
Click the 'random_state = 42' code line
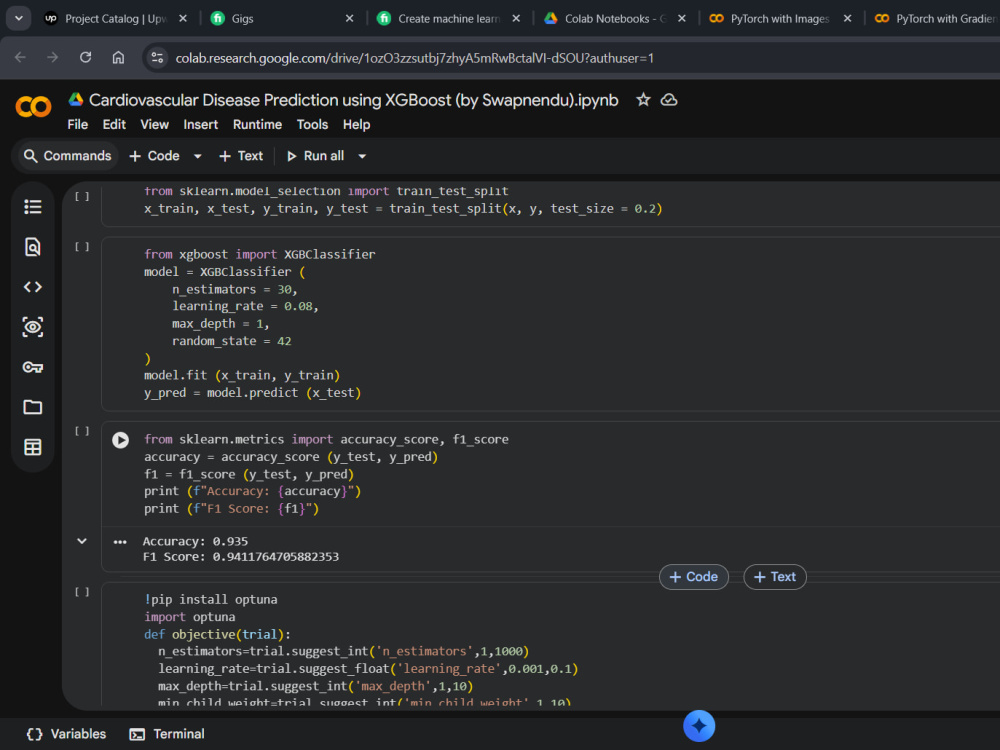(232, 341)
